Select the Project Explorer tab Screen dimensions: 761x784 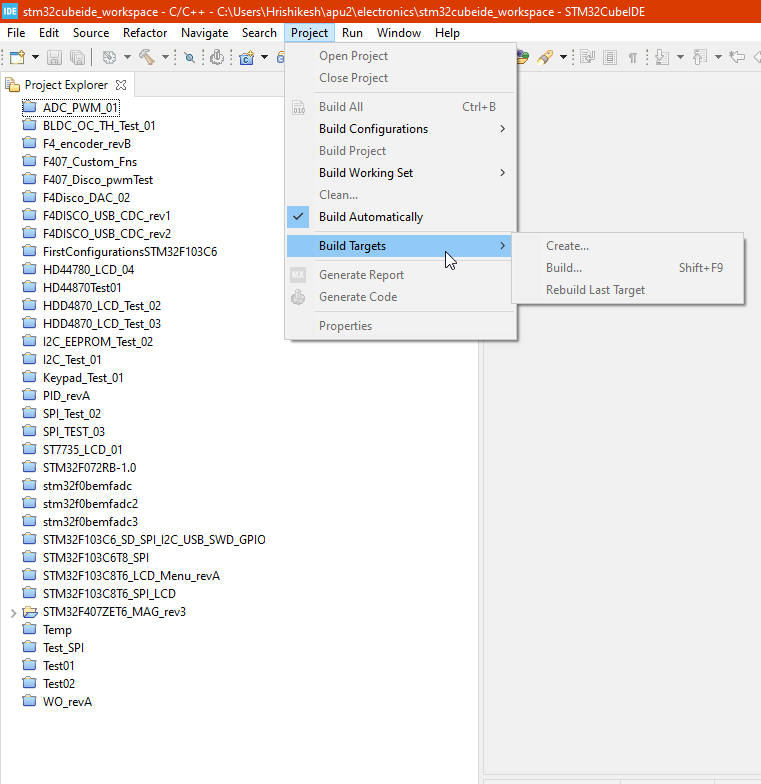[66, 85]
